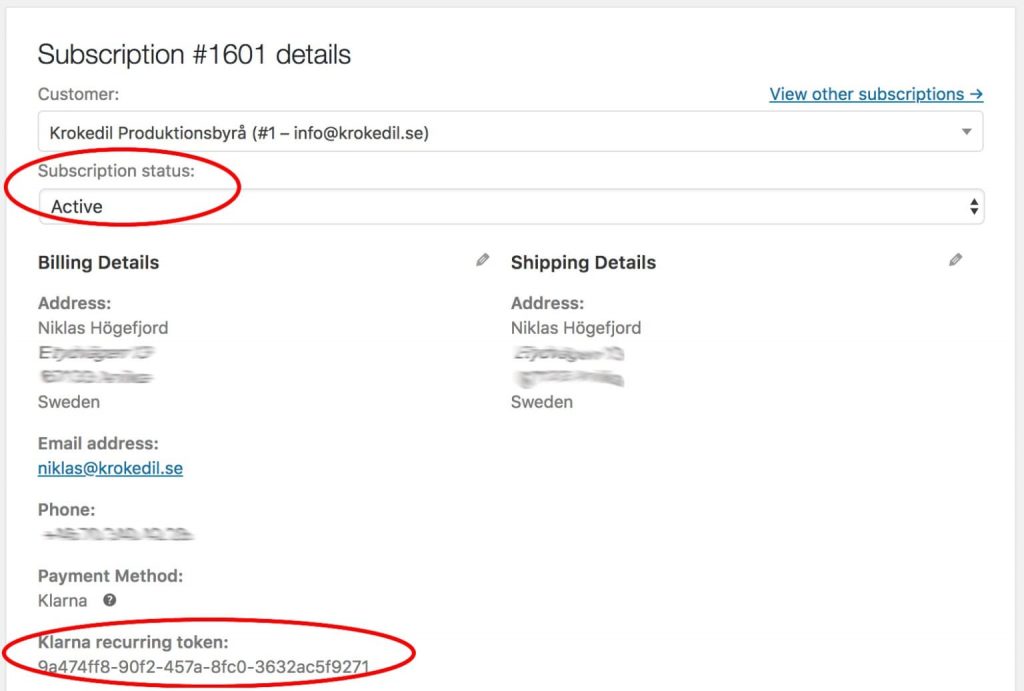Click Niklas Högefjord under shipping address
1024x691 pixels.
tap(576, 328)
